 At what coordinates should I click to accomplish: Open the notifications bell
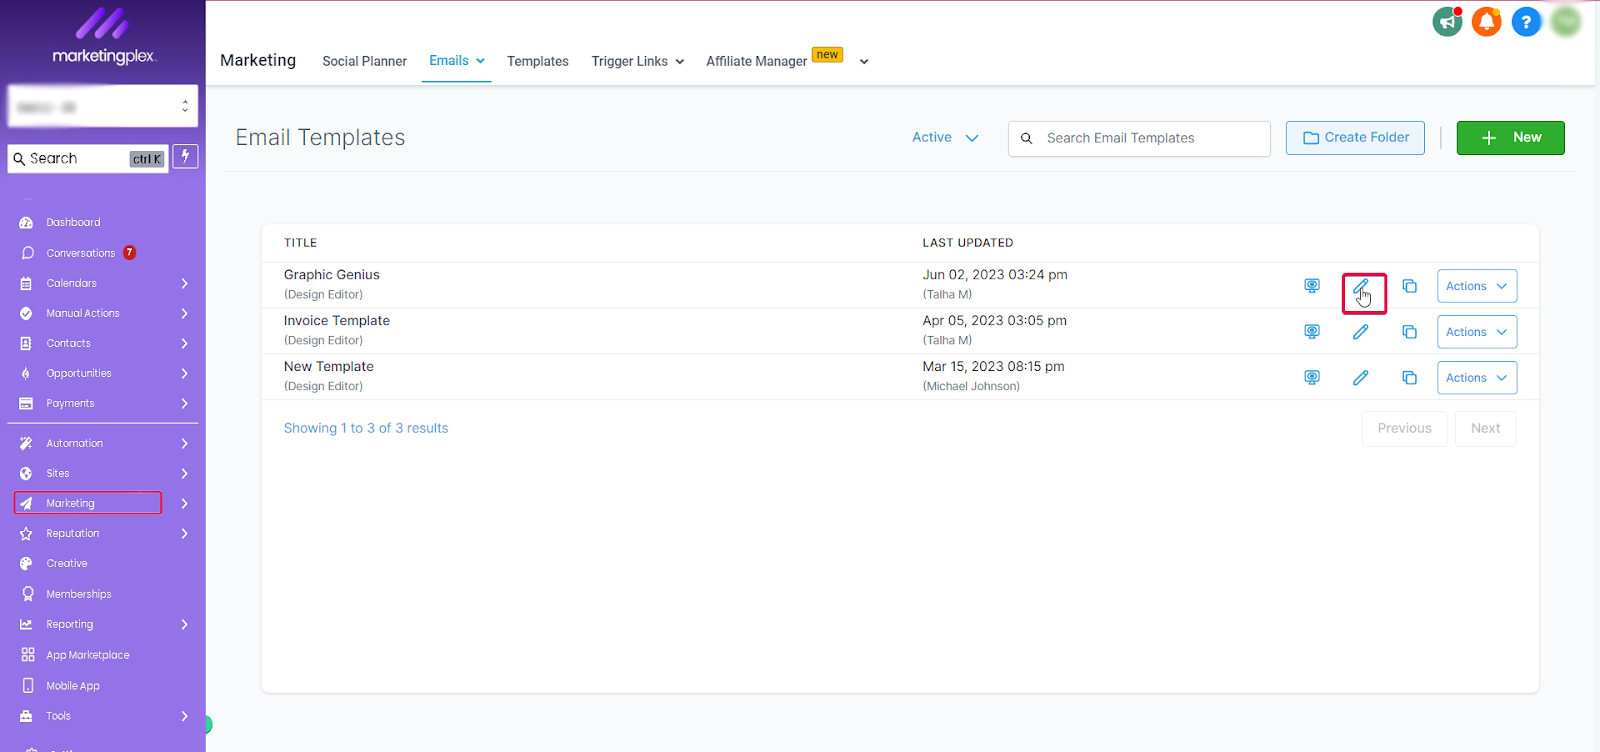pyautogui.click(x=1487, y=21)
